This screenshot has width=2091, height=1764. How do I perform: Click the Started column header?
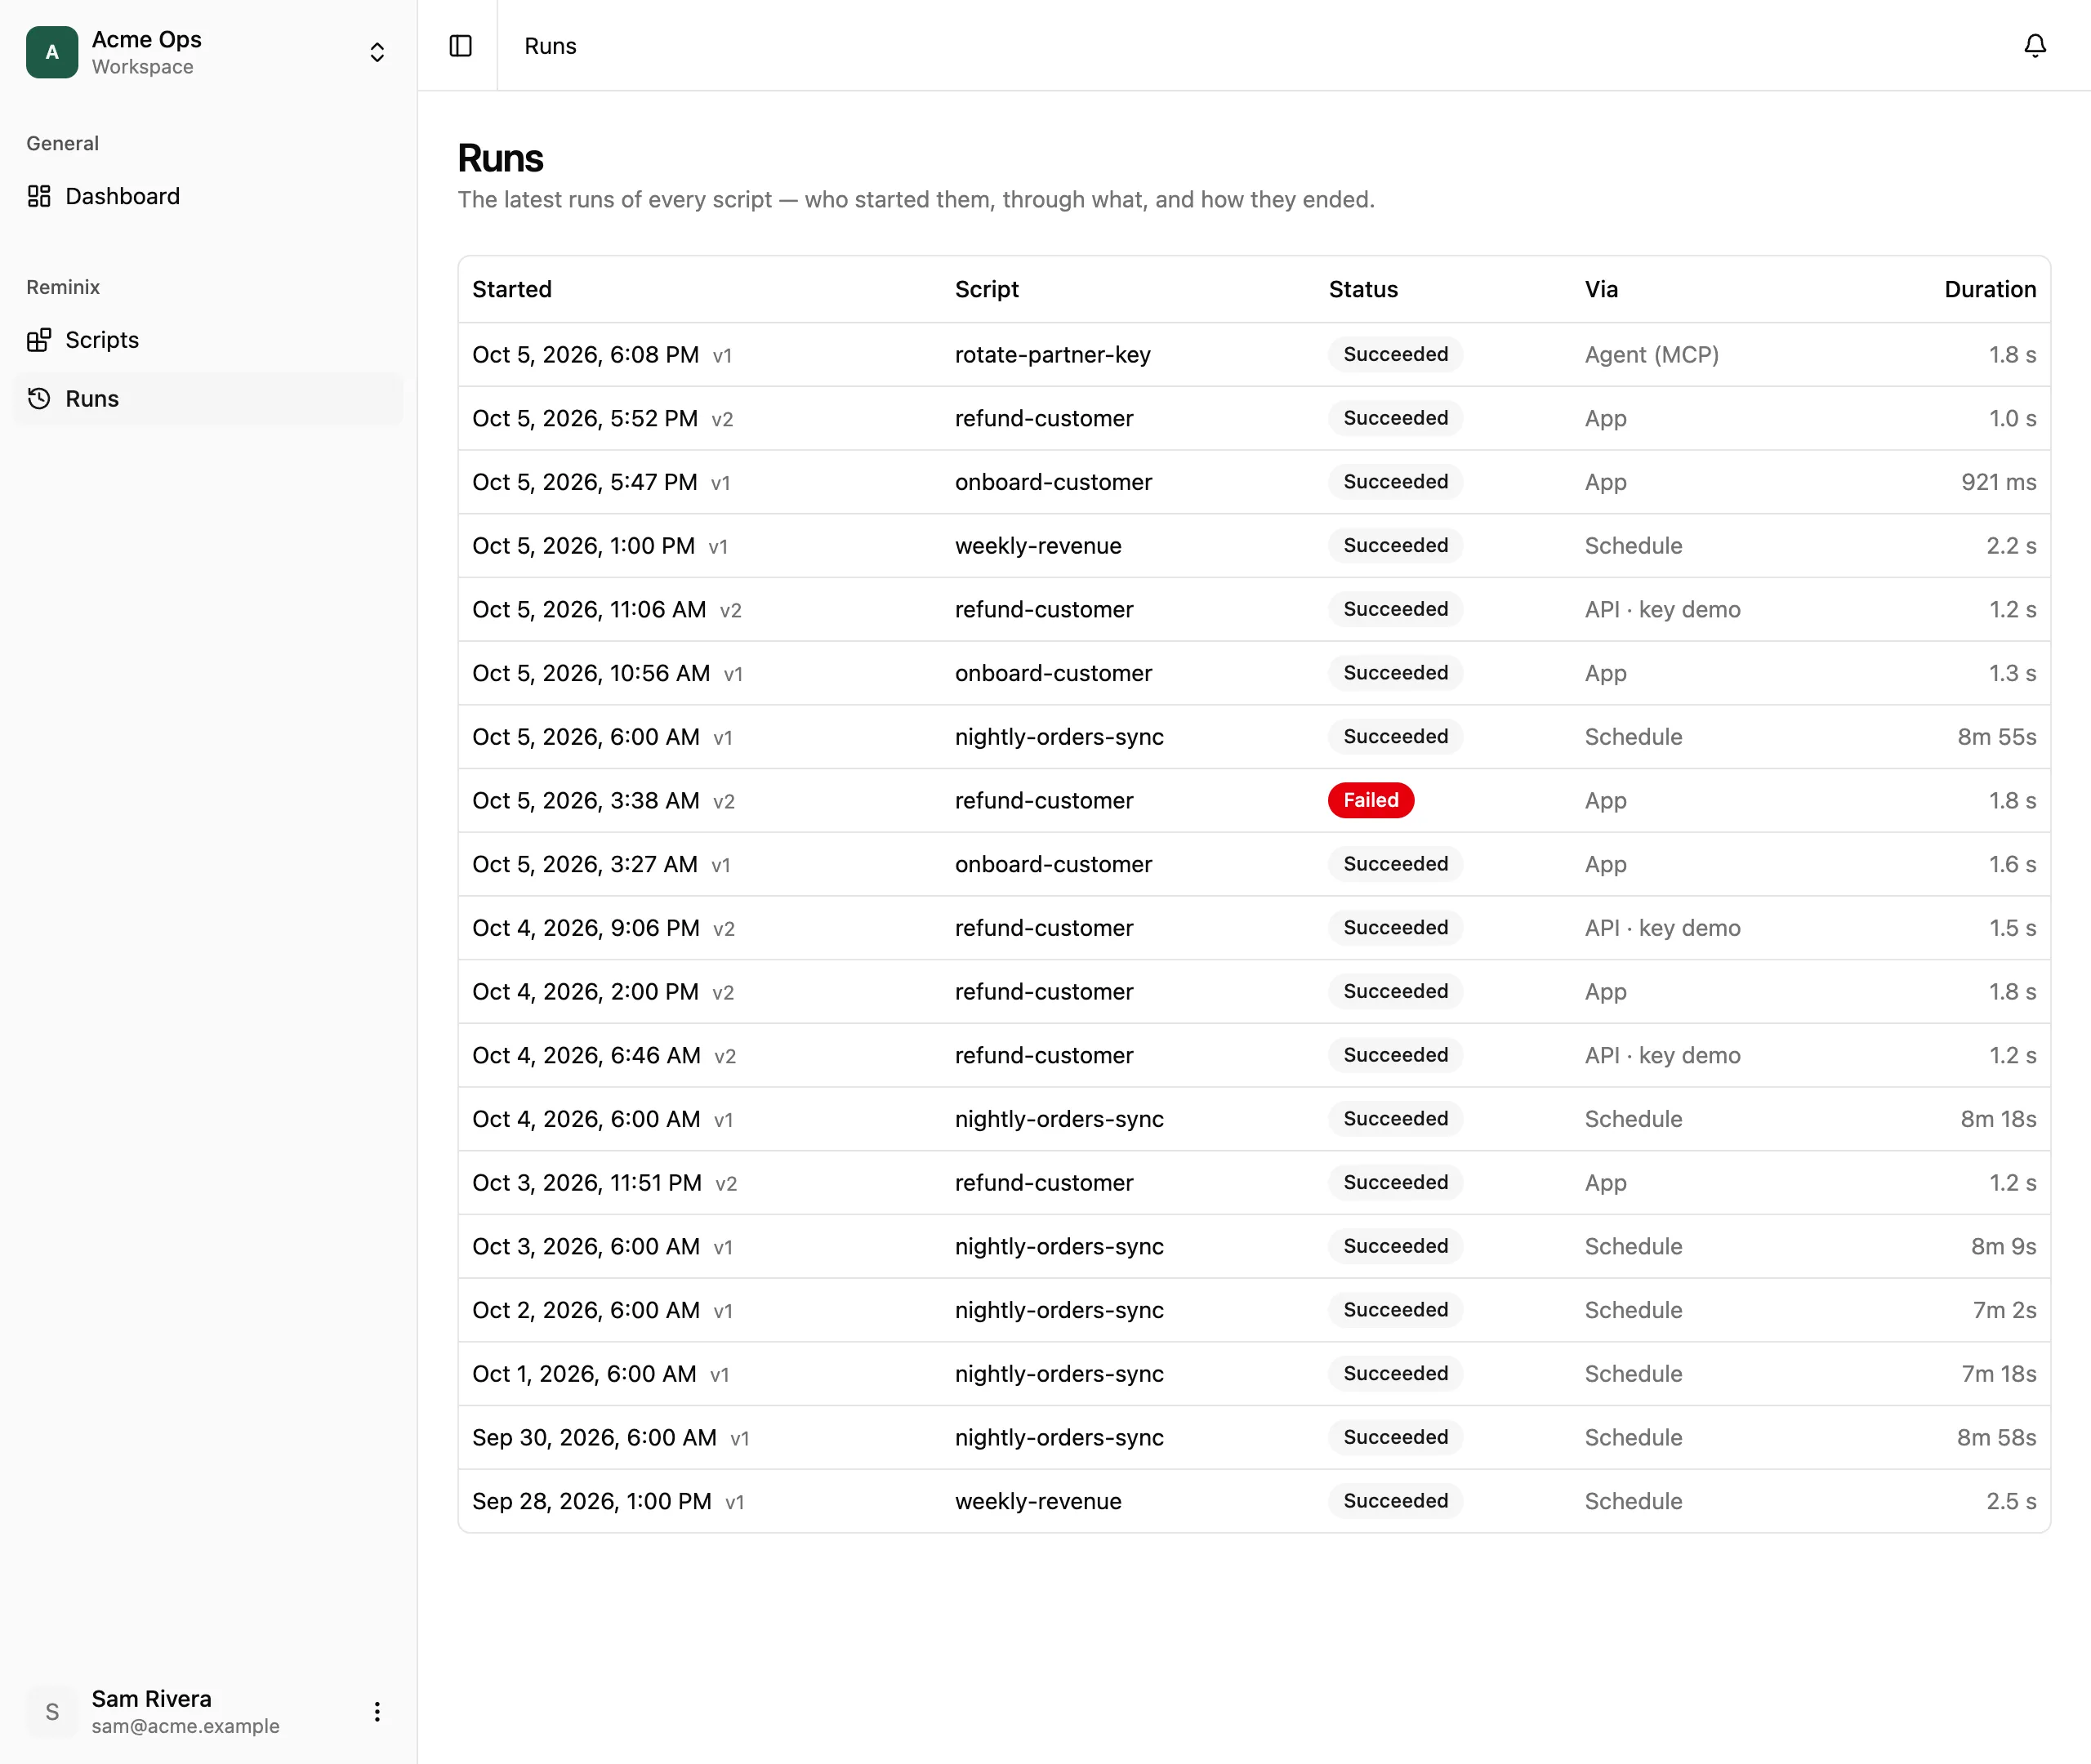[x=512, y=289]
